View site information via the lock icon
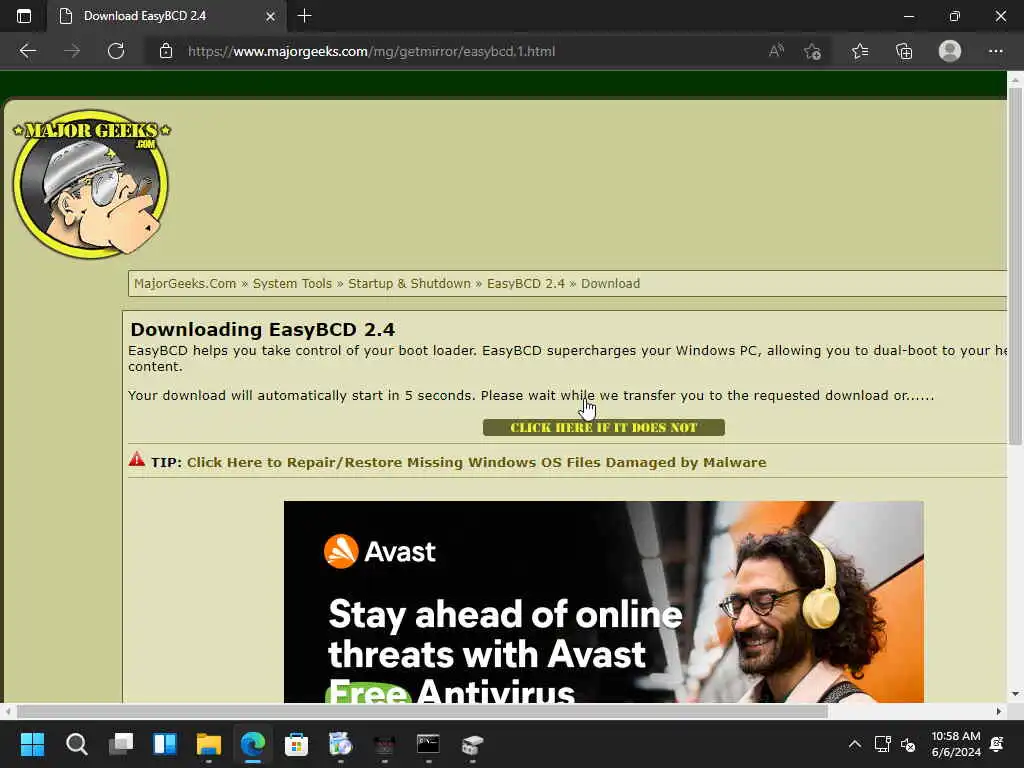 point(166,51)
